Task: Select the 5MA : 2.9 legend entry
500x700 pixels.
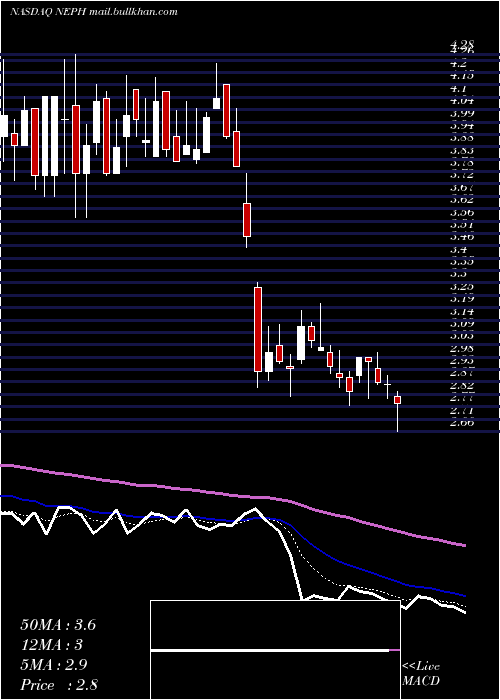Action: click(x=54, y=665)
